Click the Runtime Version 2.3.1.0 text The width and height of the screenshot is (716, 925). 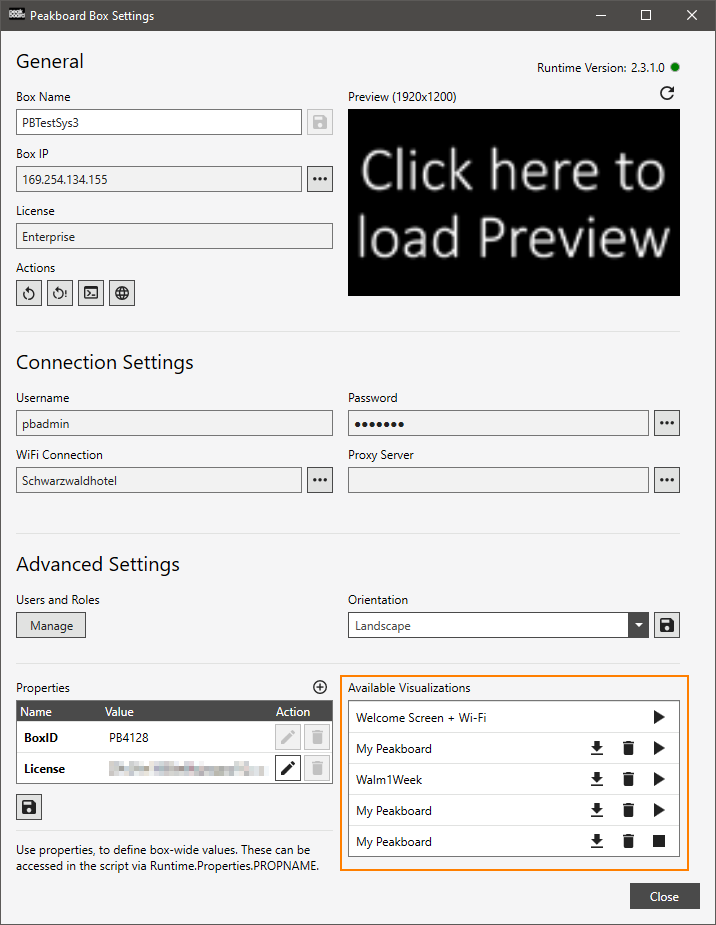click(600, 68)
